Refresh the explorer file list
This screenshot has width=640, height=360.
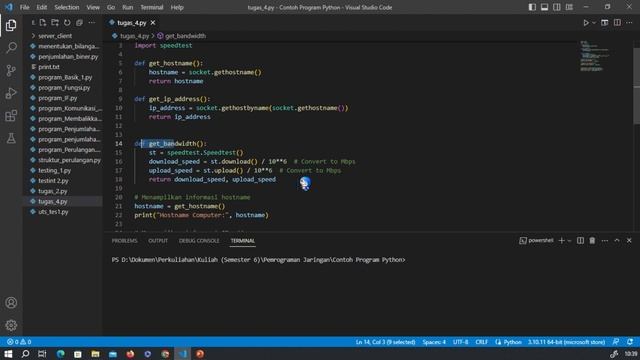[x=67, y=23]
